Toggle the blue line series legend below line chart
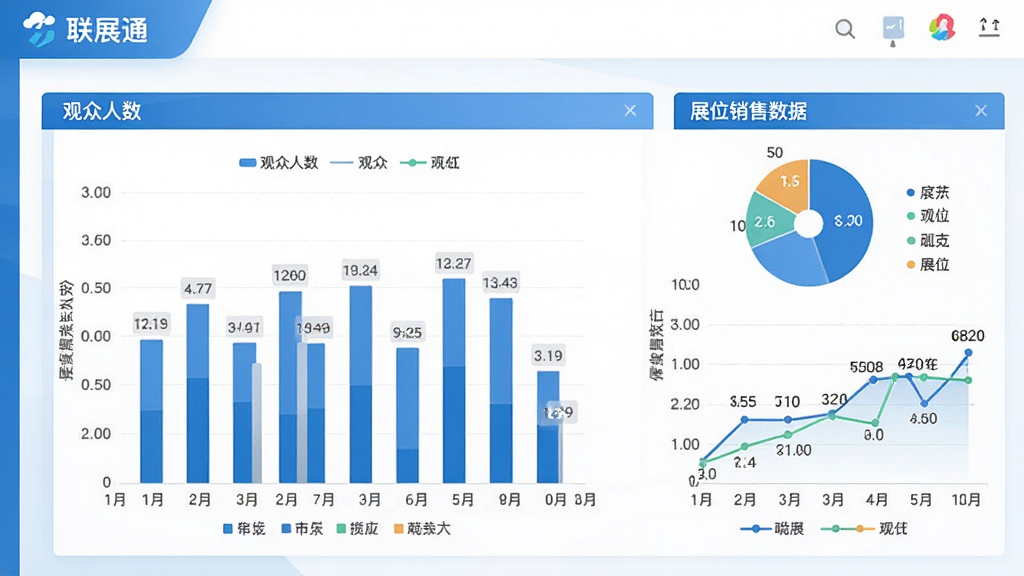The height and width of the screenshot is (576, 1024). click(x=772, y=528)
